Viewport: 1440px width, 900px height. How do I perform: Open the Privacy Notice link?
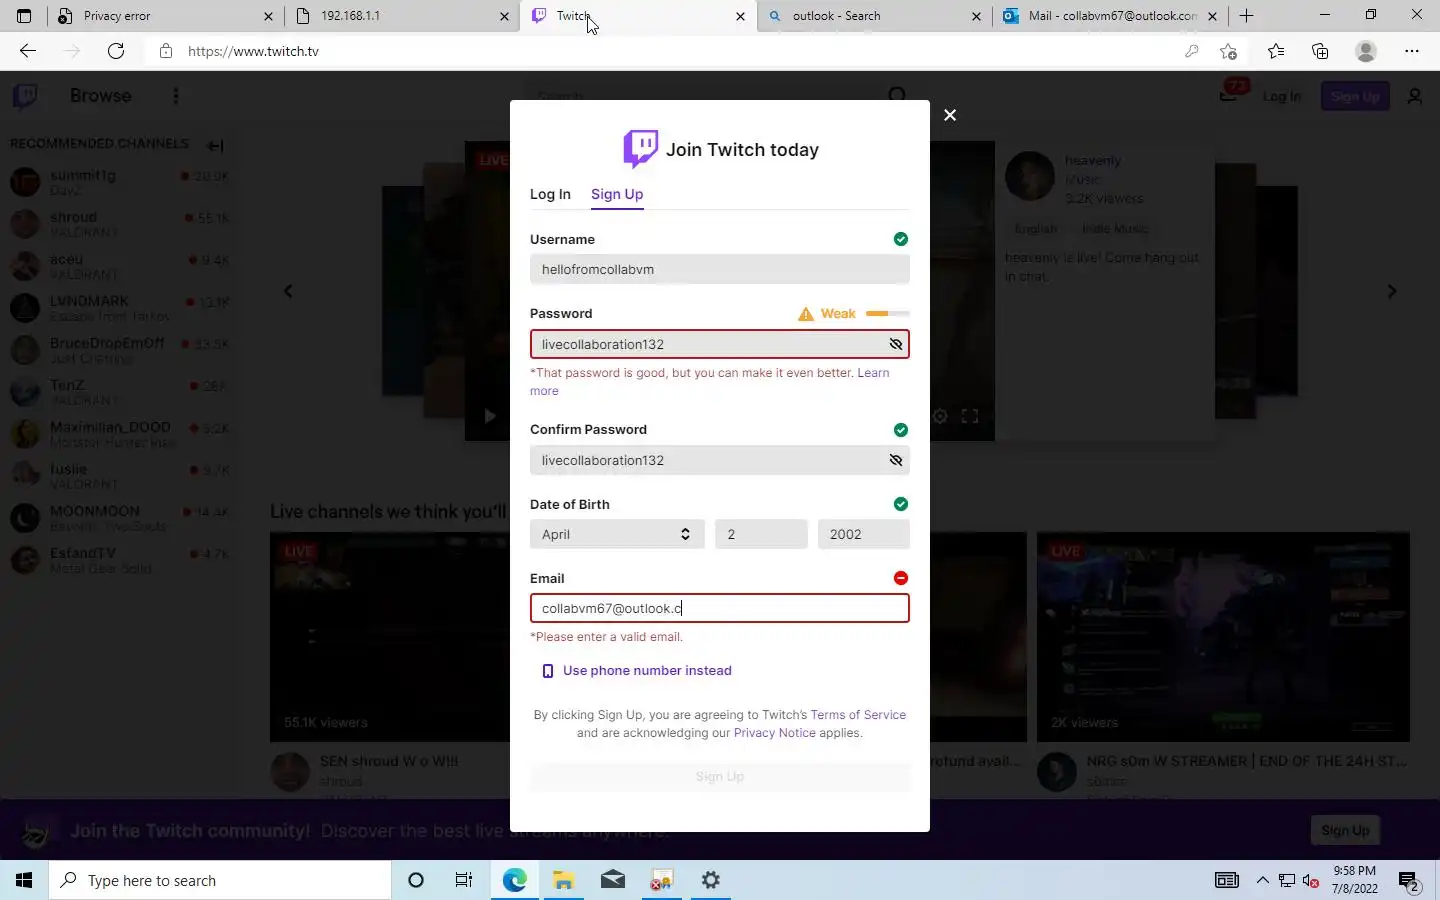pyautogui.click(x=775, y=733)
